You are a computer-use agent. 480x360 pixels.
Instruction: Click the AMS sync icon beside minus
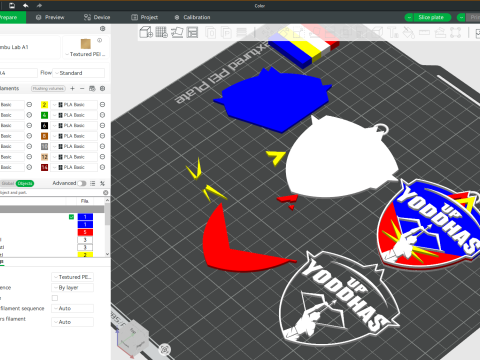92,88
